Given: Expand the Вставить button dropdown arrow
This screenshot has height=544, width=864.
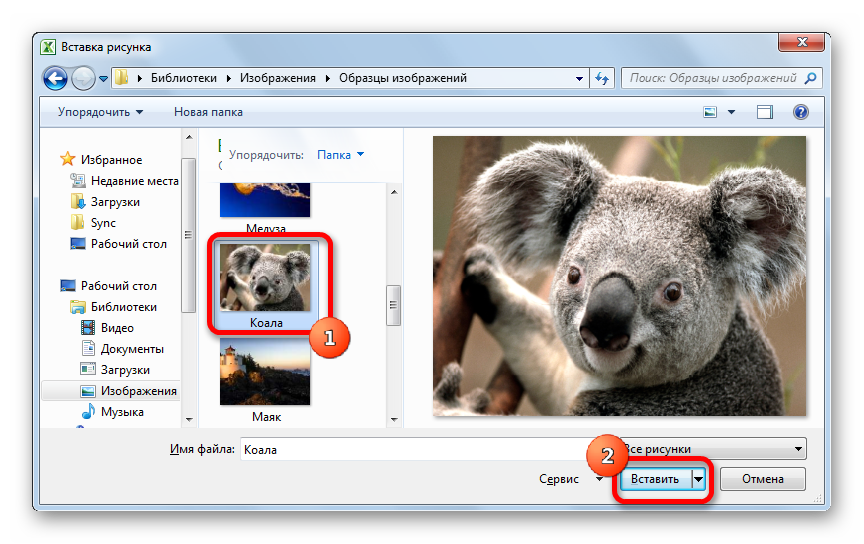Looking at the screenshot, I should (x=699, y=479).
